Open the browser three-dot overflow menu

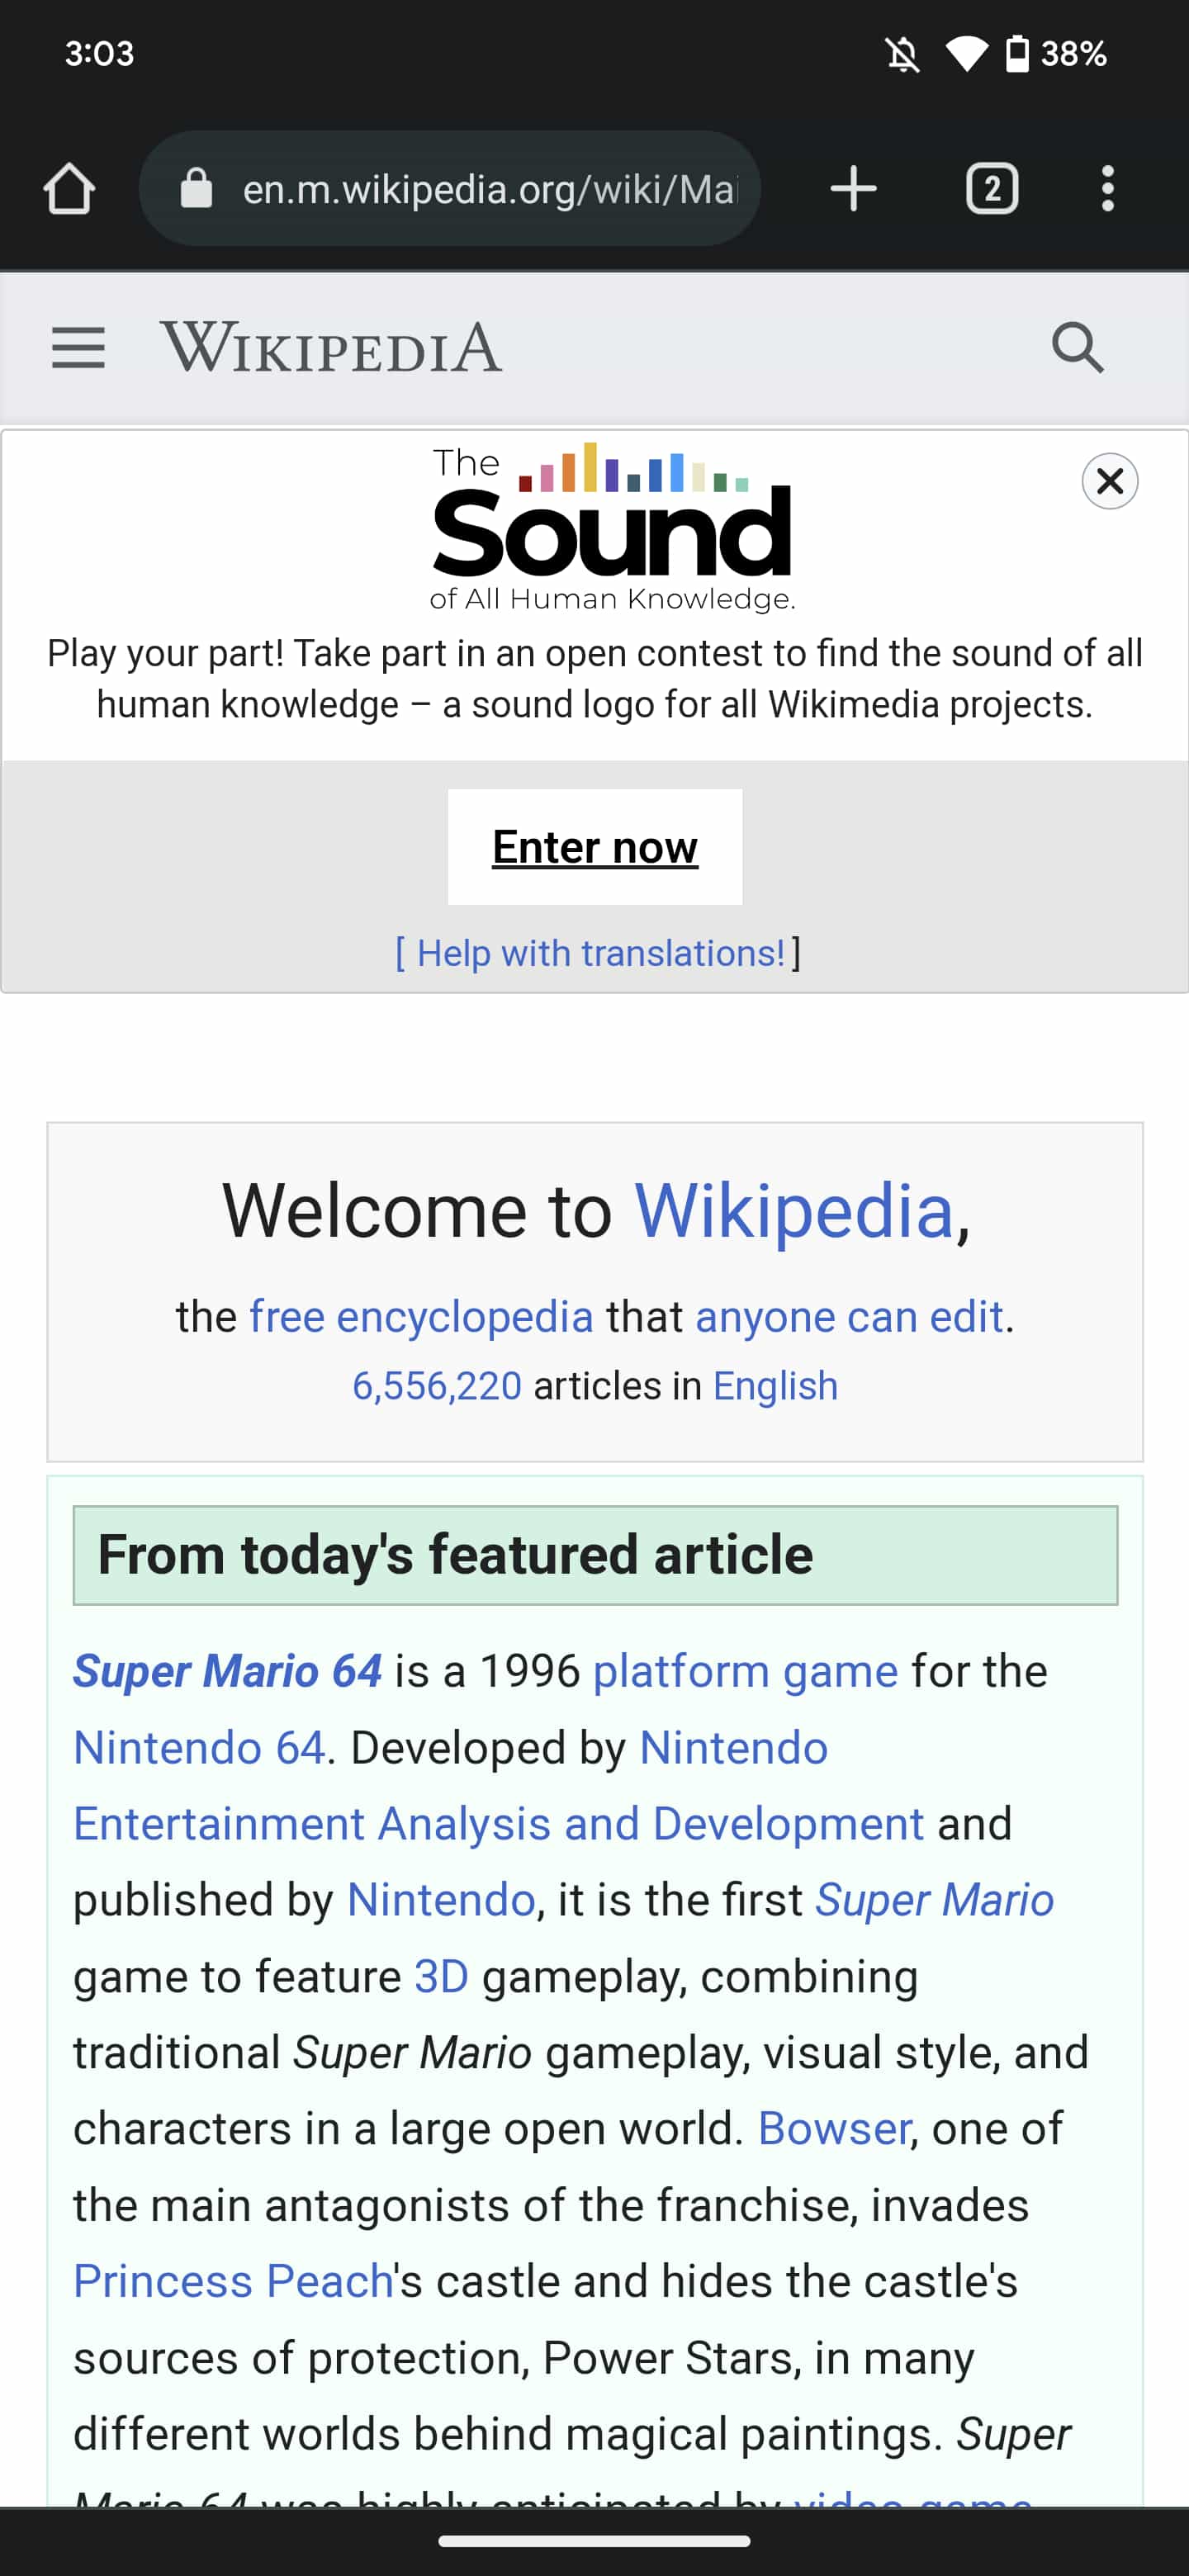pyautogui.click(x=1107, y=189)
